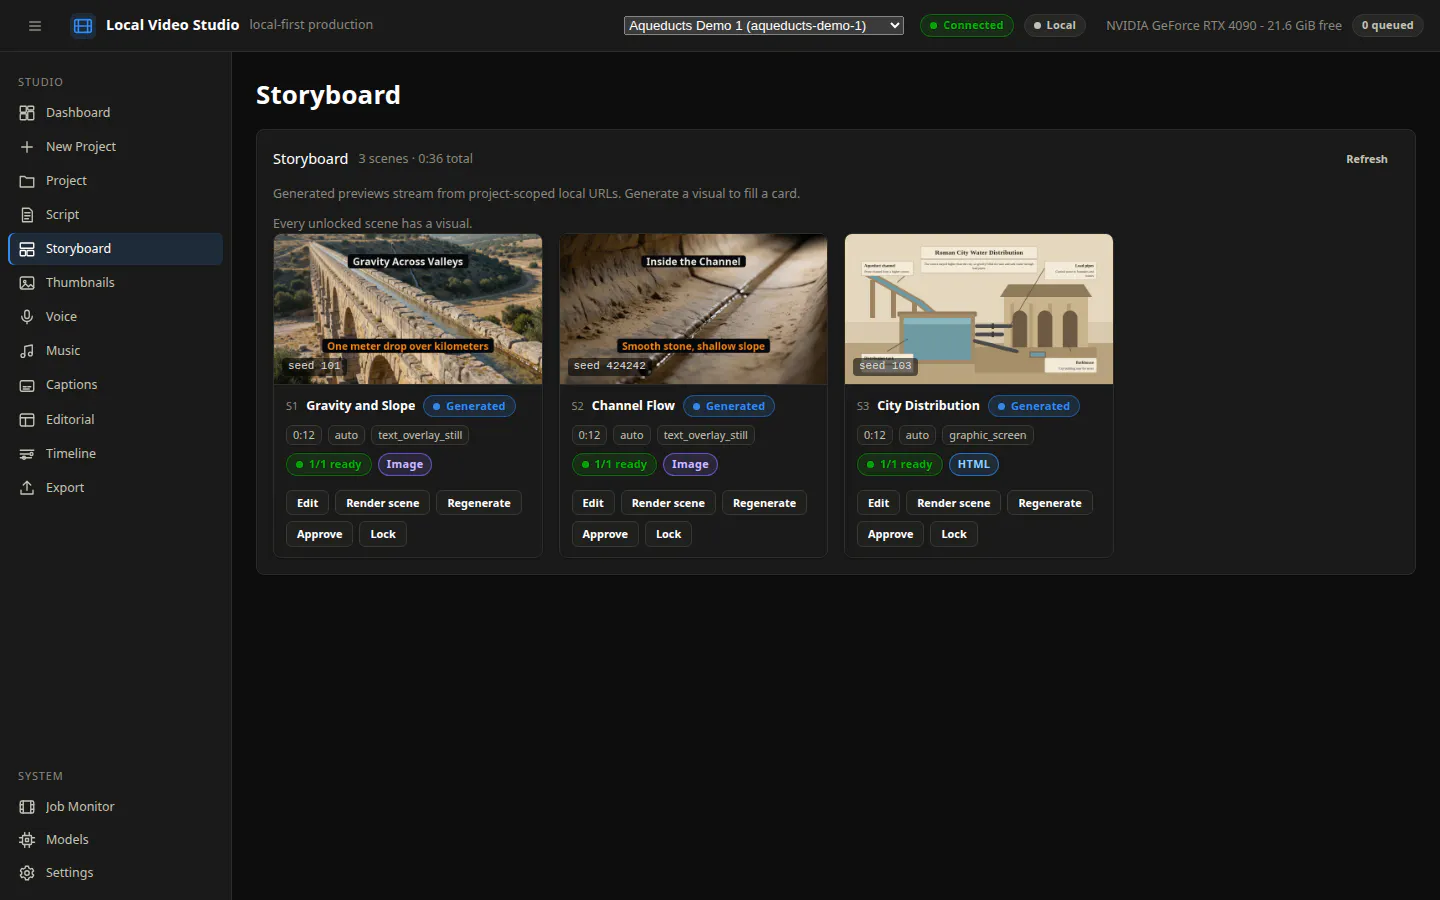This screenshot has width=1440, height=900.
Task: Click the seed 424242 label
Action: (x=610, y=366)
